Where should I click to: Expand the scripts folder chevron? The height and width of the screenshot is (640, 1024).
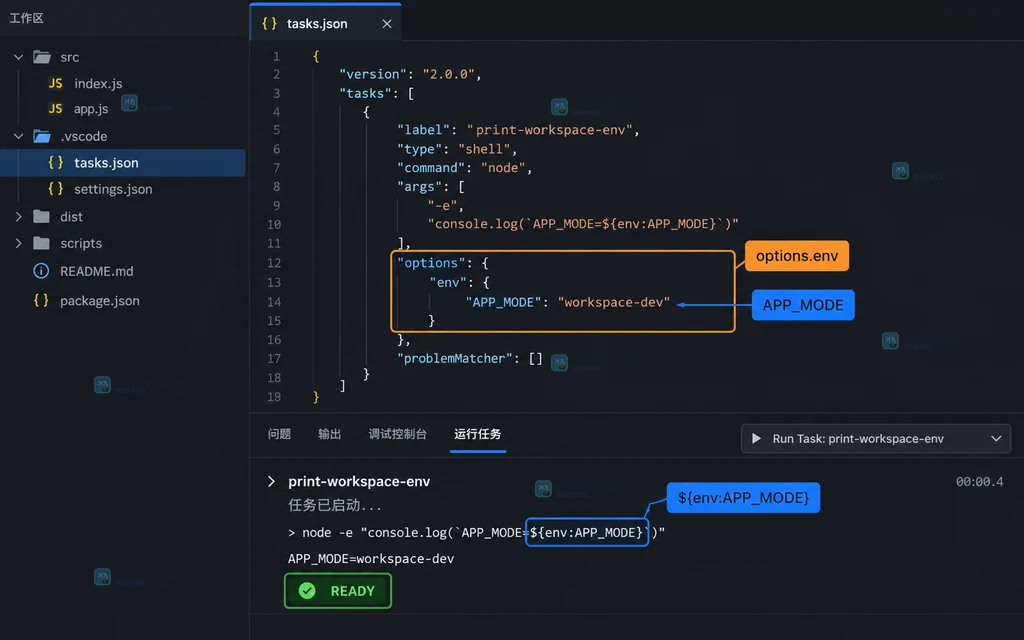point(19,243)
